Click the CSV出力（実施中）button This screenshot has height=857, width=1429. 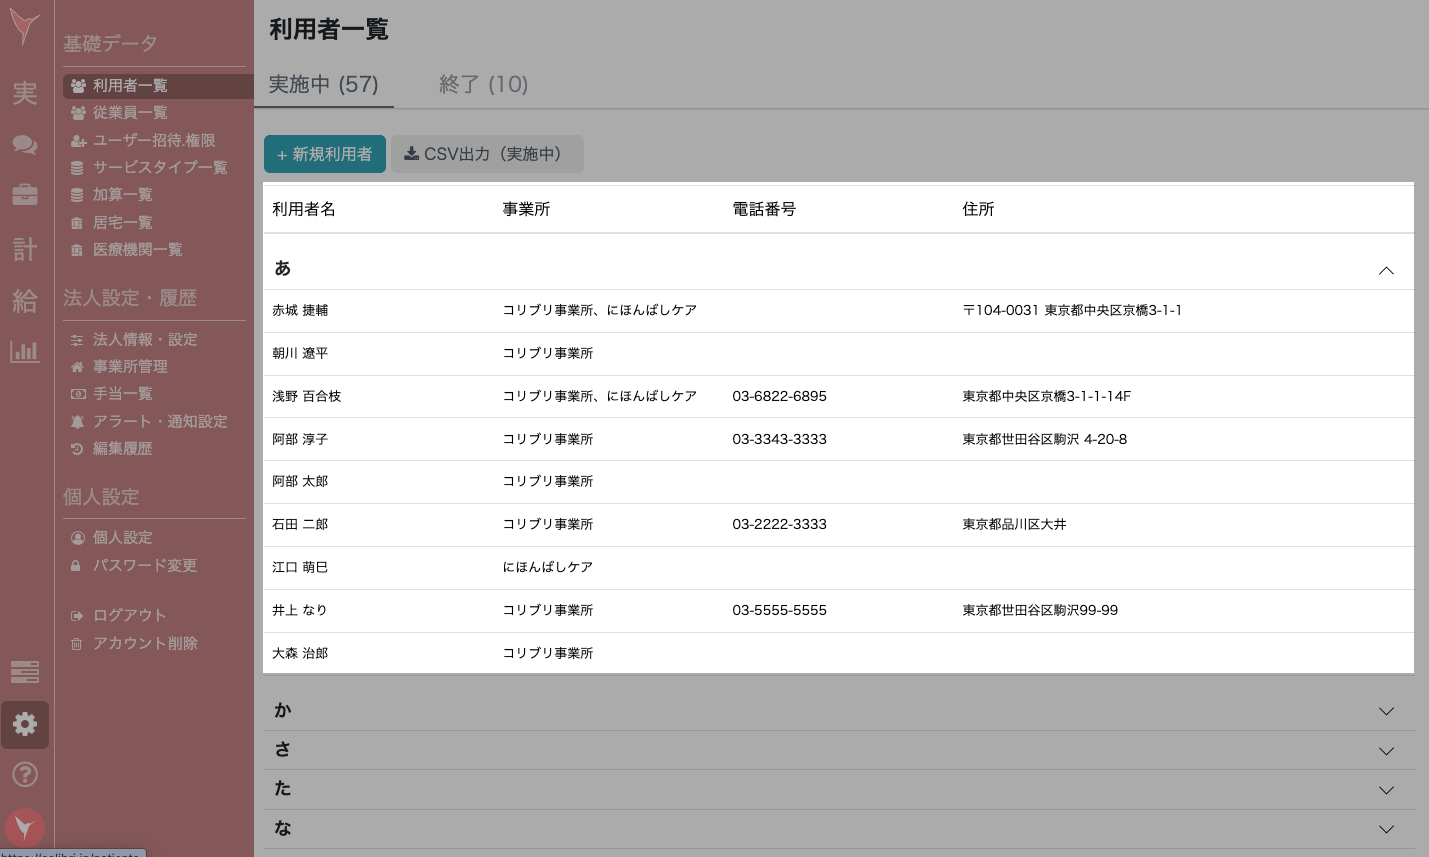487,154
